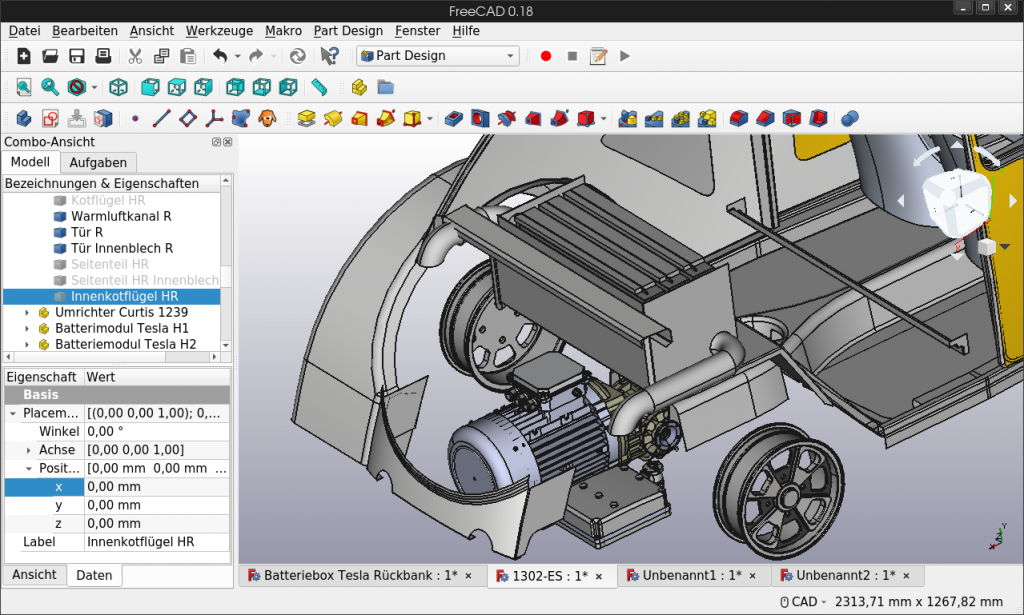Expand the Achse property row
The image size is (1024, 615).
(28, 450)
